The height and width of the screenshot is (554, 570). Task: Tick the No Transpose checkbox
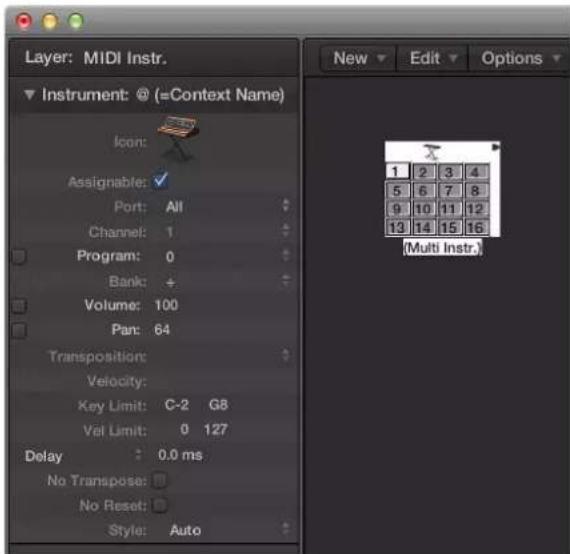(x=160, y=480)
